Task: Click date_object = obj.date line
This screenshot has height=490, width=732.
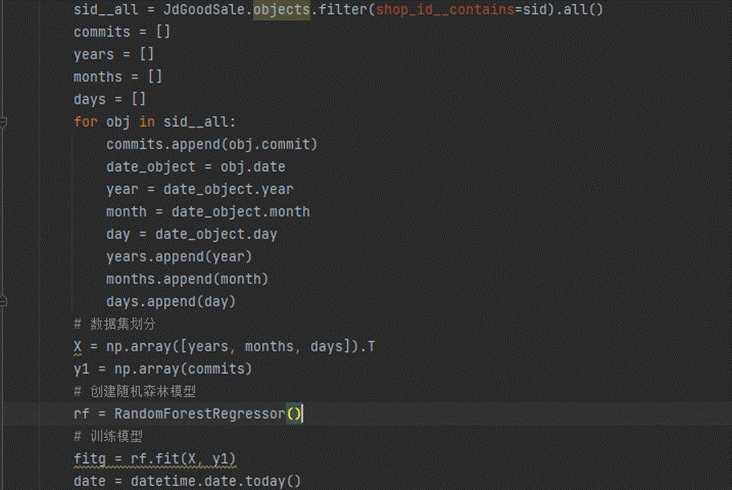Action: 196,167
